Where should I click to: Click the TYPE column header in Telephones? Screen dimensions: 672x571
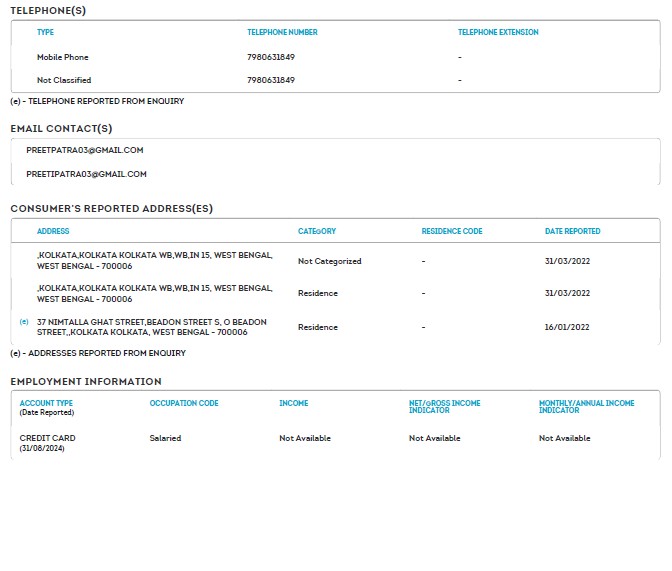pyautogui.click(x=45, y=32)
